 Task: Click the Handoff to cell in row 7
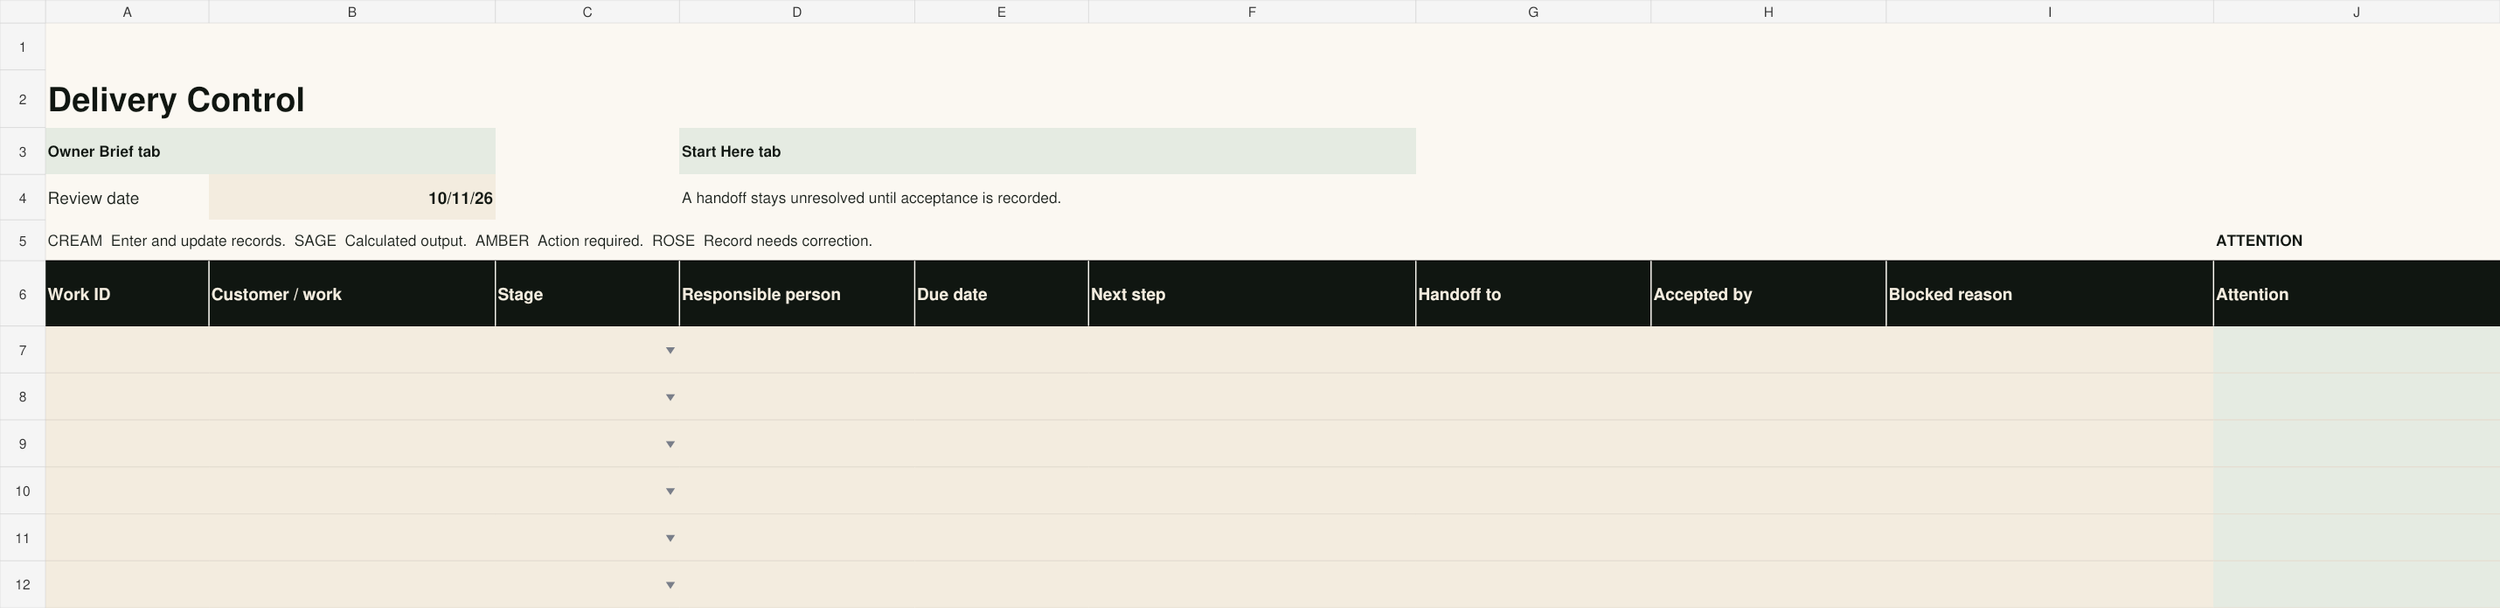[1533, 350]
